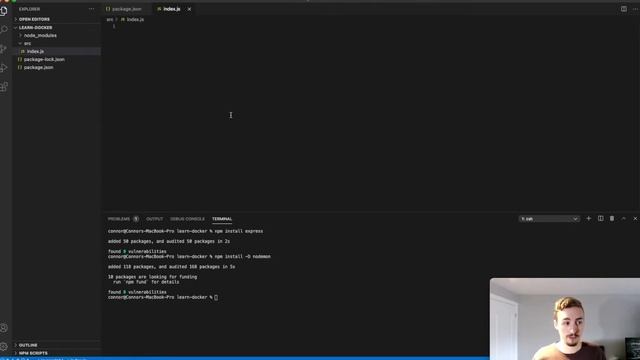
Task: Expand the node_modules folder
Action: (x=56, y=36)
